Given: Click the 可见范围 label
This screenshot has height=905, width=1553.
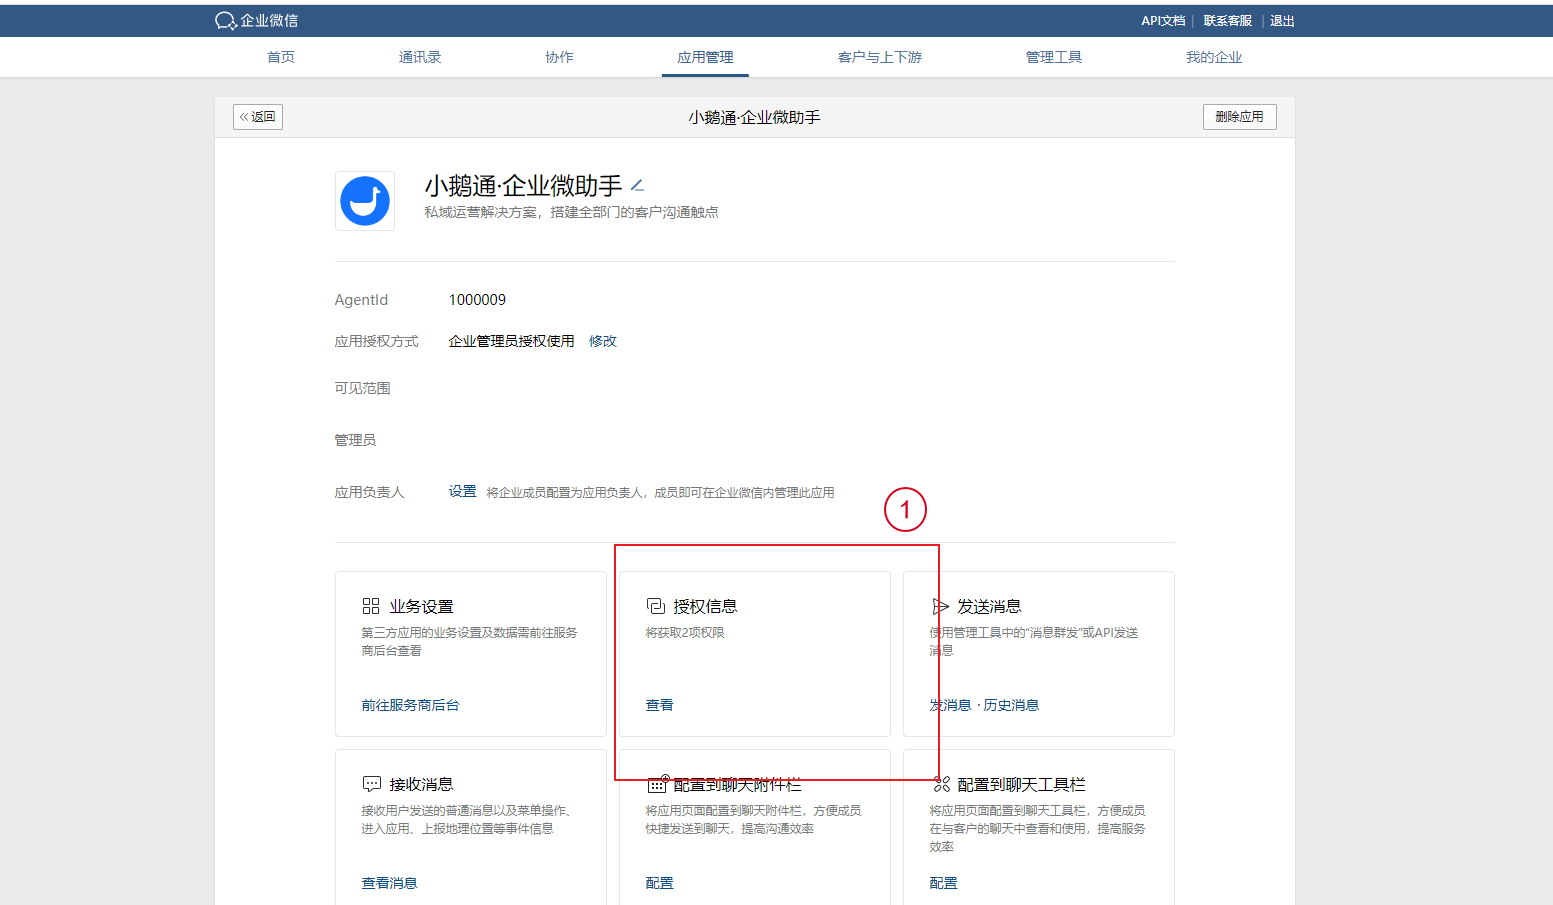Looking at the screenshot, I should pos(362,388).
